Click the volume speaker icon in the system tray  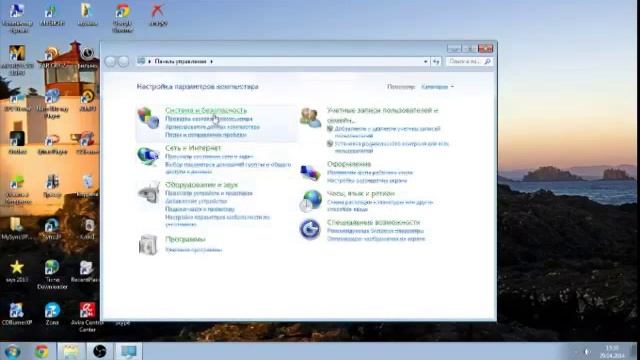[587, 351]
